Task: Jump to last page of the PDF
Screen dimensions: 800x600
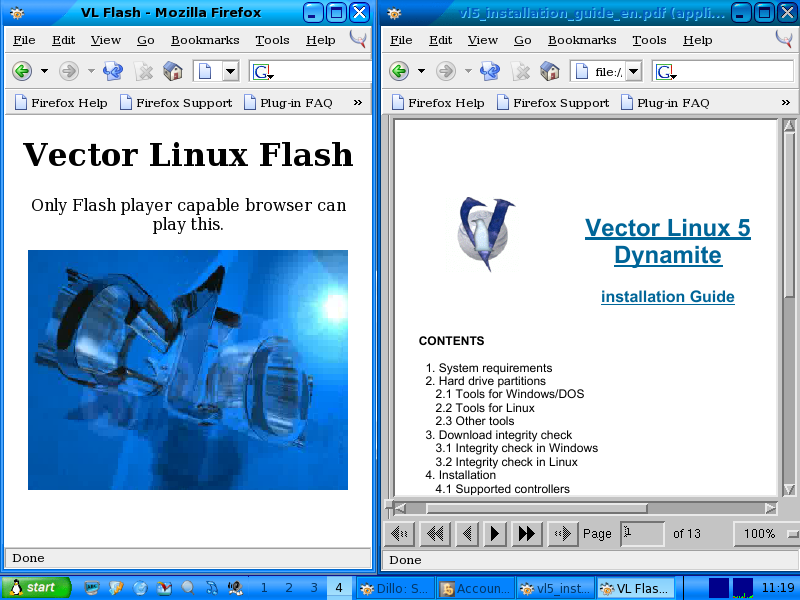Action: pos(526,534)
